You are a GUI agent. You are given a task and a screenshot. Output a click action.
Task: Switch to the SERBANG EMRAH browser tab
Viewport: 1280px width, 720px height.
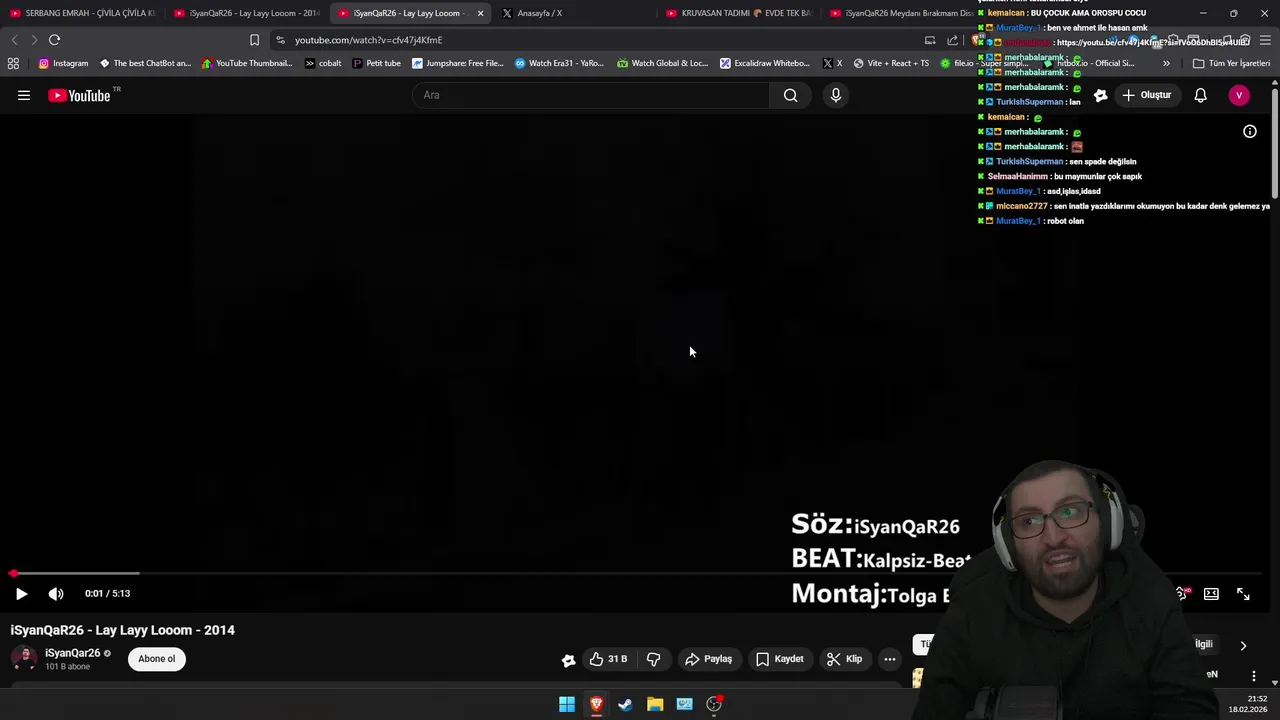pyautogui.click(x=82, y=13)
